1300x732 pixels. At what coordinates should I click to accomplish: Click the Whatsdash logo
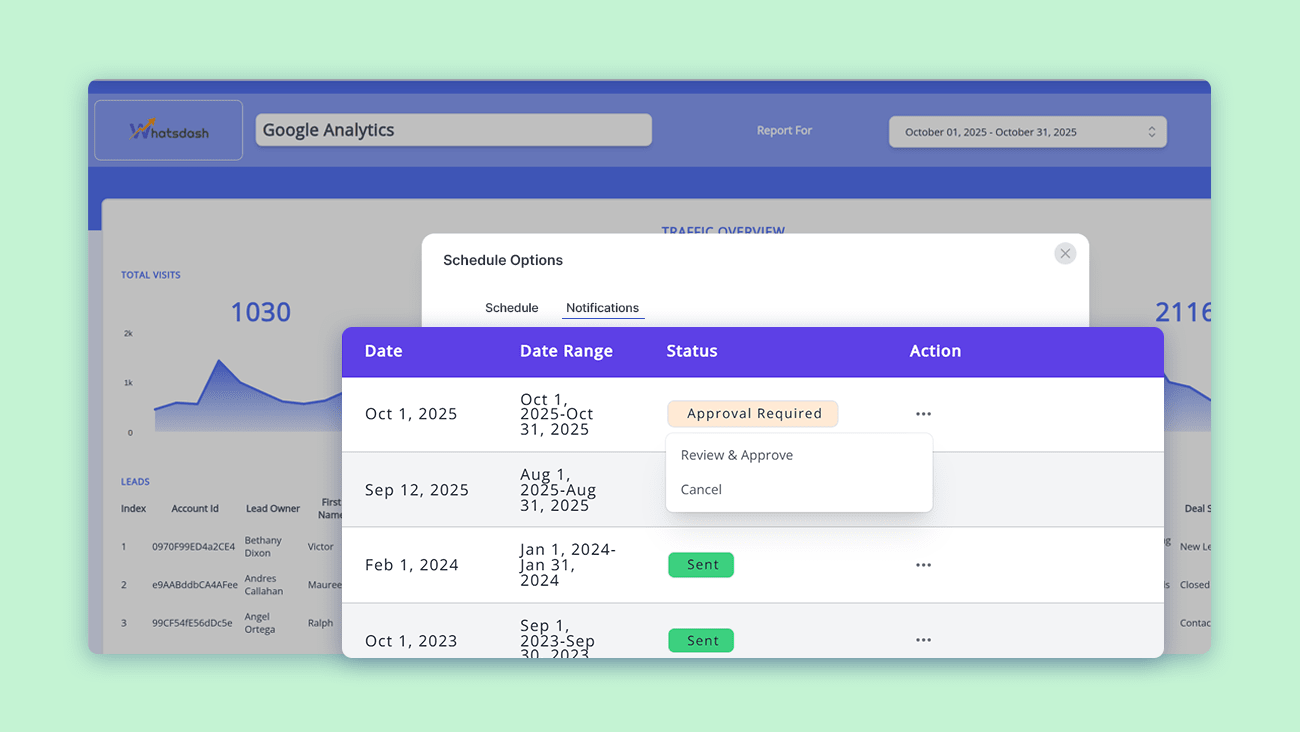(x=167, y=129)
